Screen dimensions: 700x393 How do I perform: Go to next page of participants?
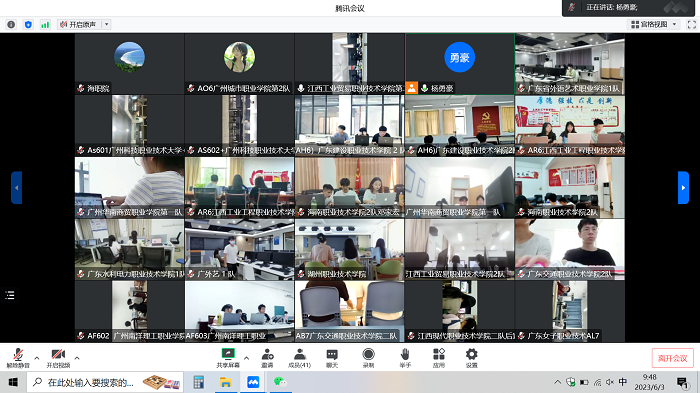tap(683, 188)
